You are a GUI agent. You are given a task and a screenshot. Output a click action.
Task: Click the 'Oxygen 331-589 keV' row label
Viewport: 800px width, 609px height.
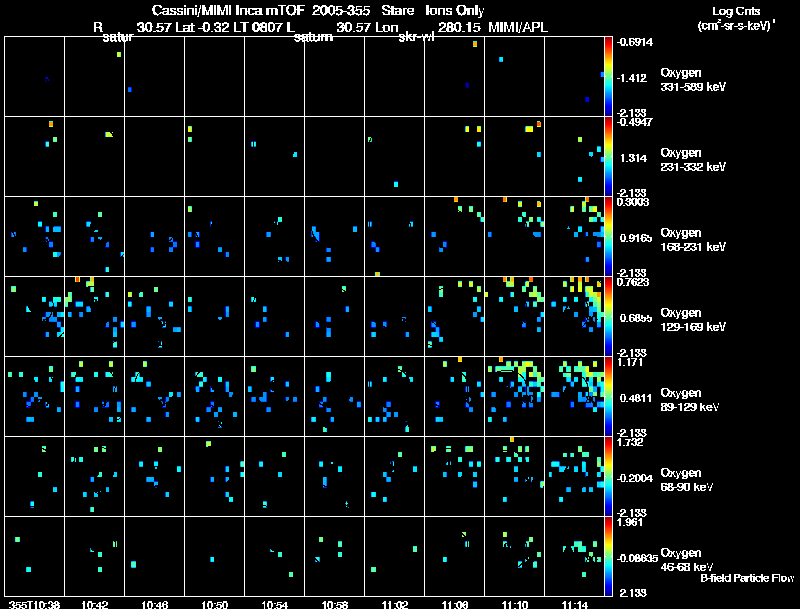(x=693, y=80)
